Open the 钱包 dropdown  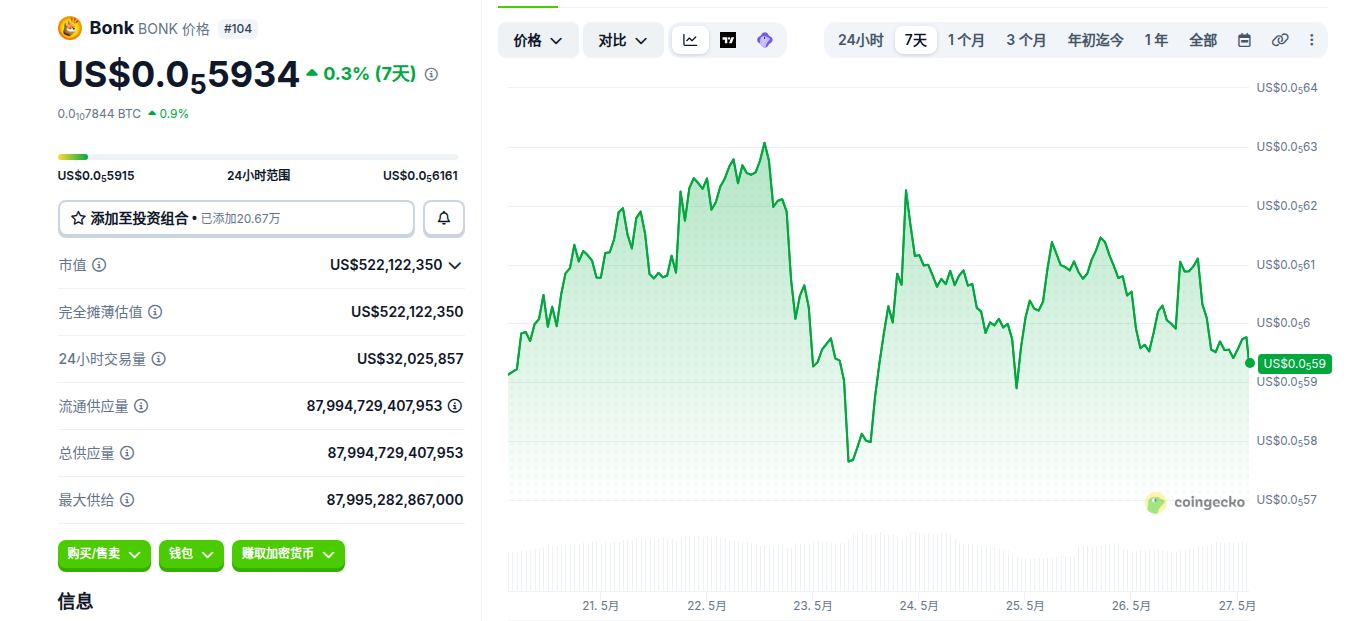pyautogui.click(x=191, y=554)
